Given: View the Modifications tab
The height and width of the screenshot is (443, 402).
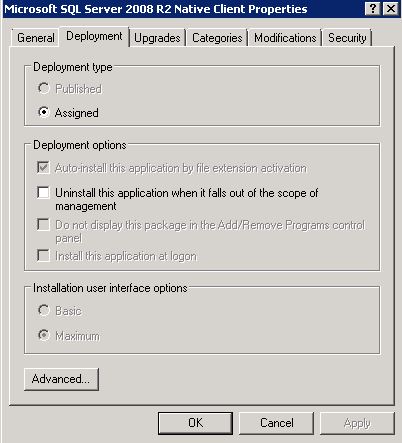Looking at the screenshot, I should point(285,38).
